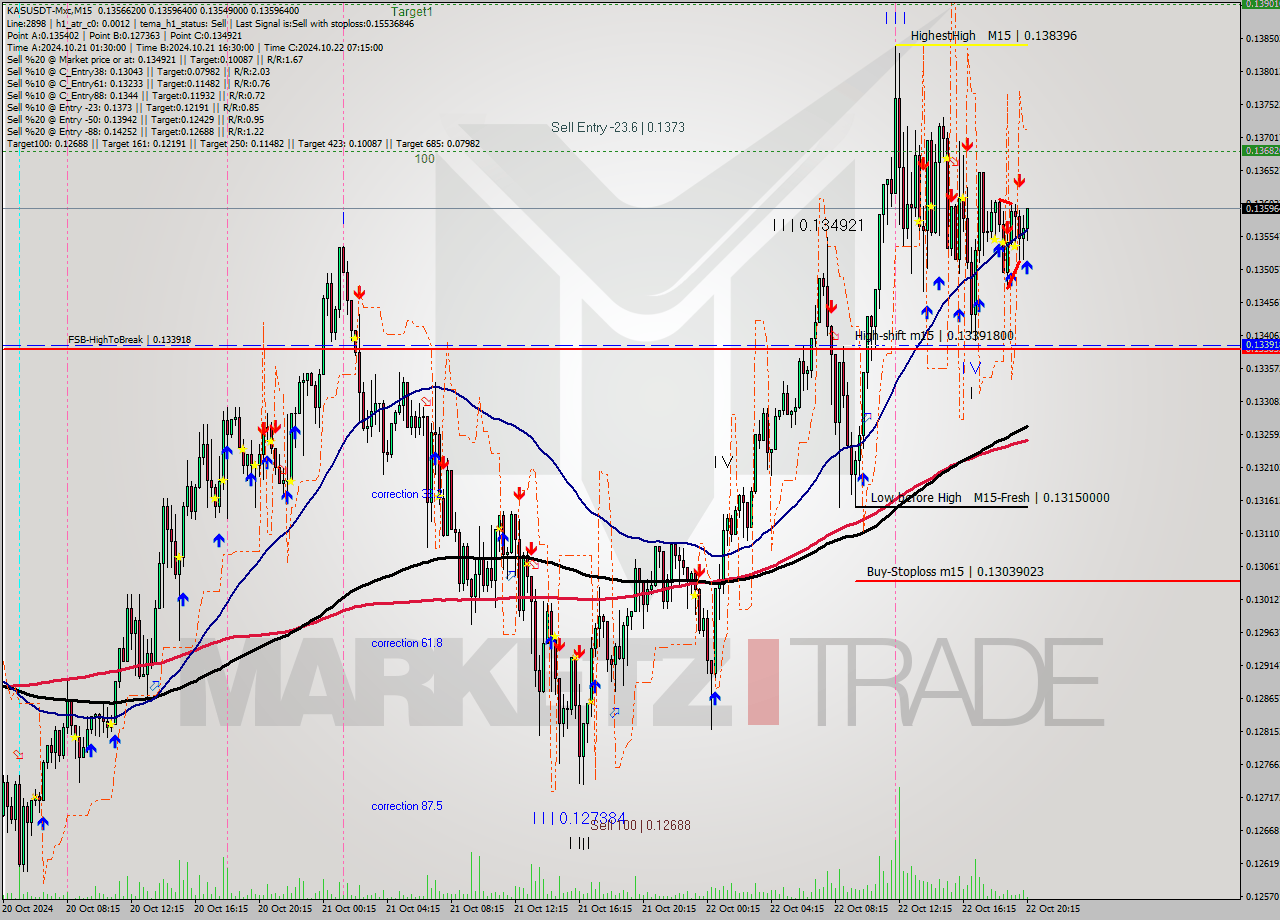Select the I I I 0.127384 wave label
Image resolution: width=1280 pixels, height=920 pixels.
pos(580,818)
